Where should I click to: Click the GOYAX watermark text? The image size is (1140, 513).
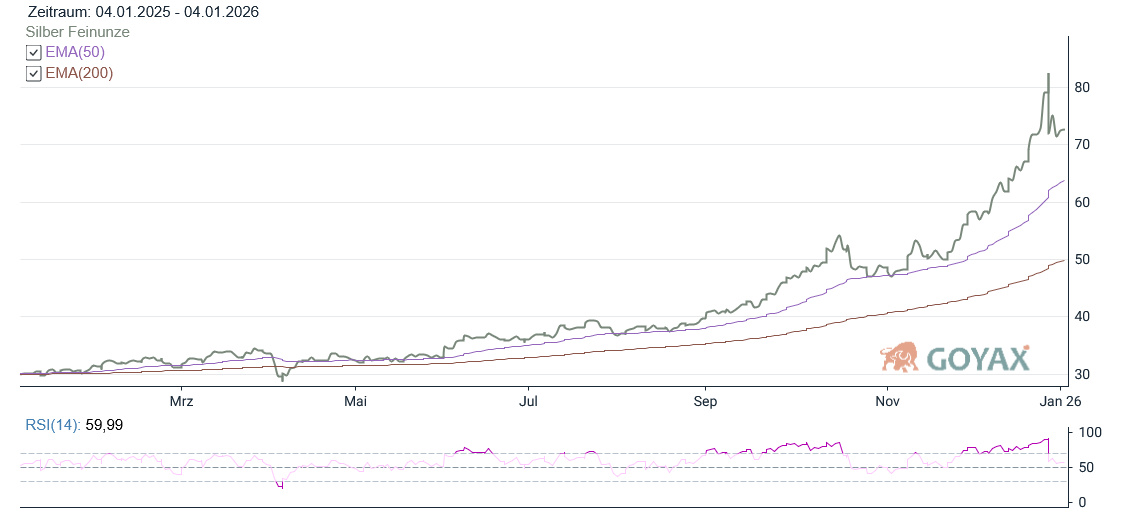pos(978,359)
